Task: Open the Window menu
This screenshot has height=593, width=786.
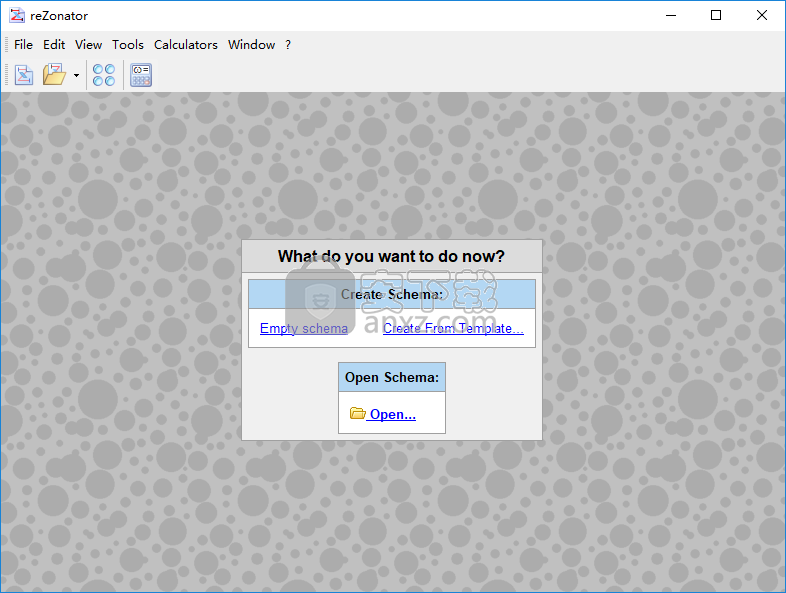Action: pyautogui.click(x=251, y=45)
